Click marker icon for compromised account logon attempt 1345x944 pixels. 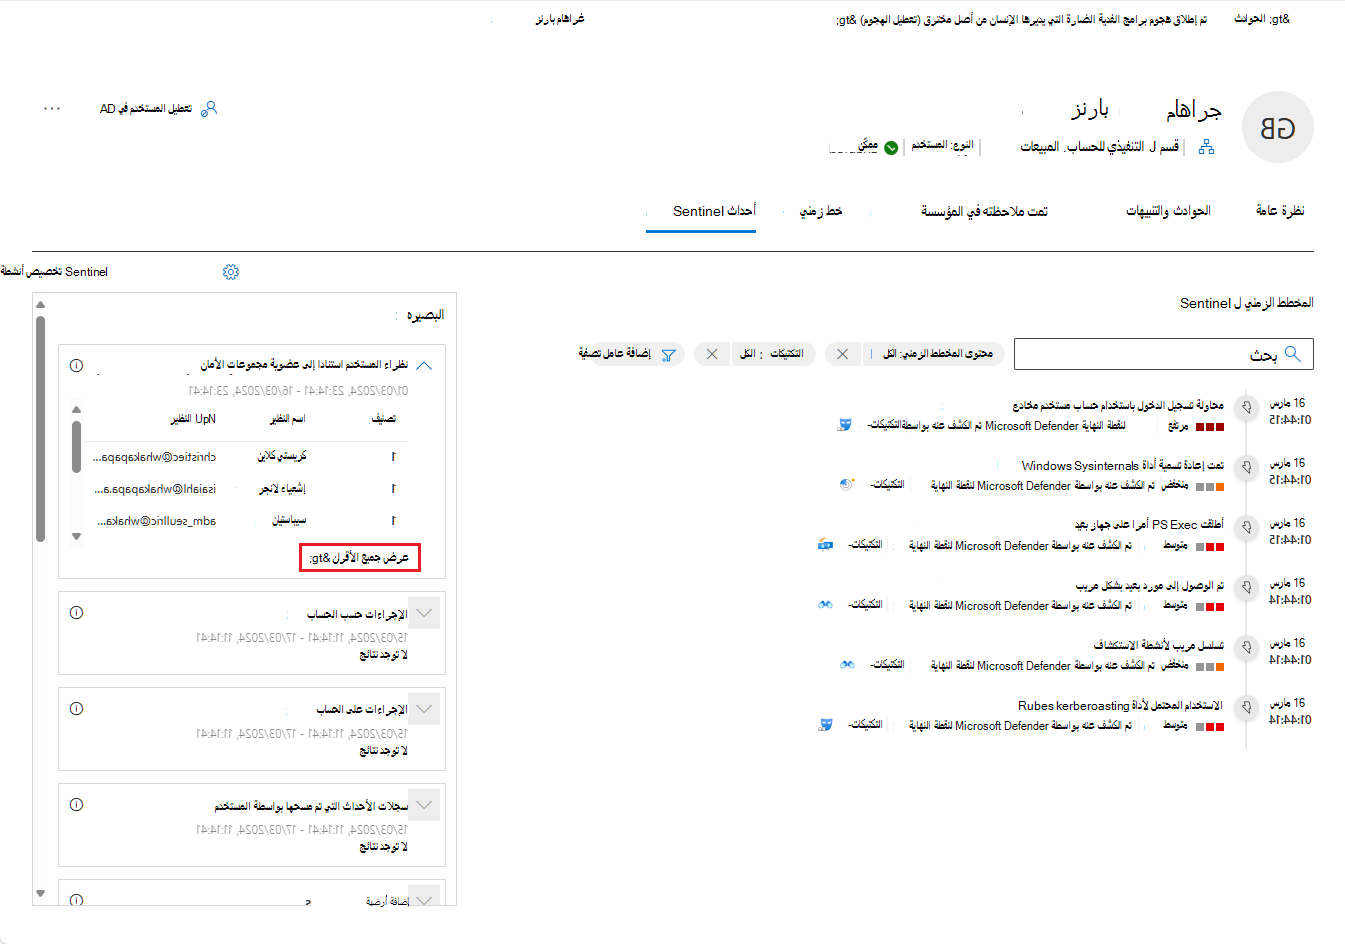[x=1246, y=407]
